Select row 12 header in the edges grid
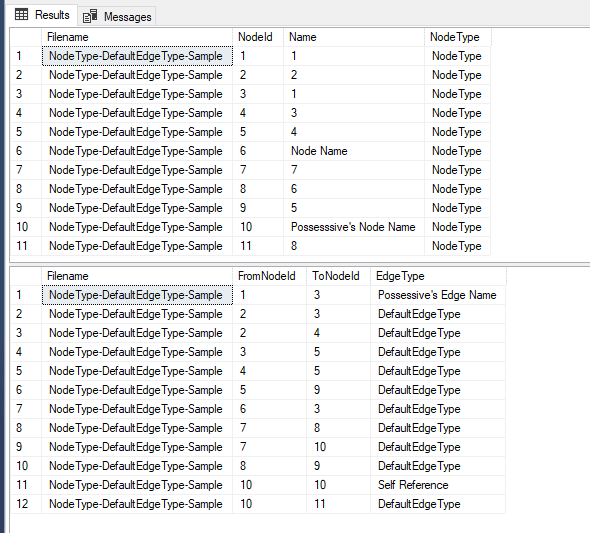590x533 pixels. point(26,504)
